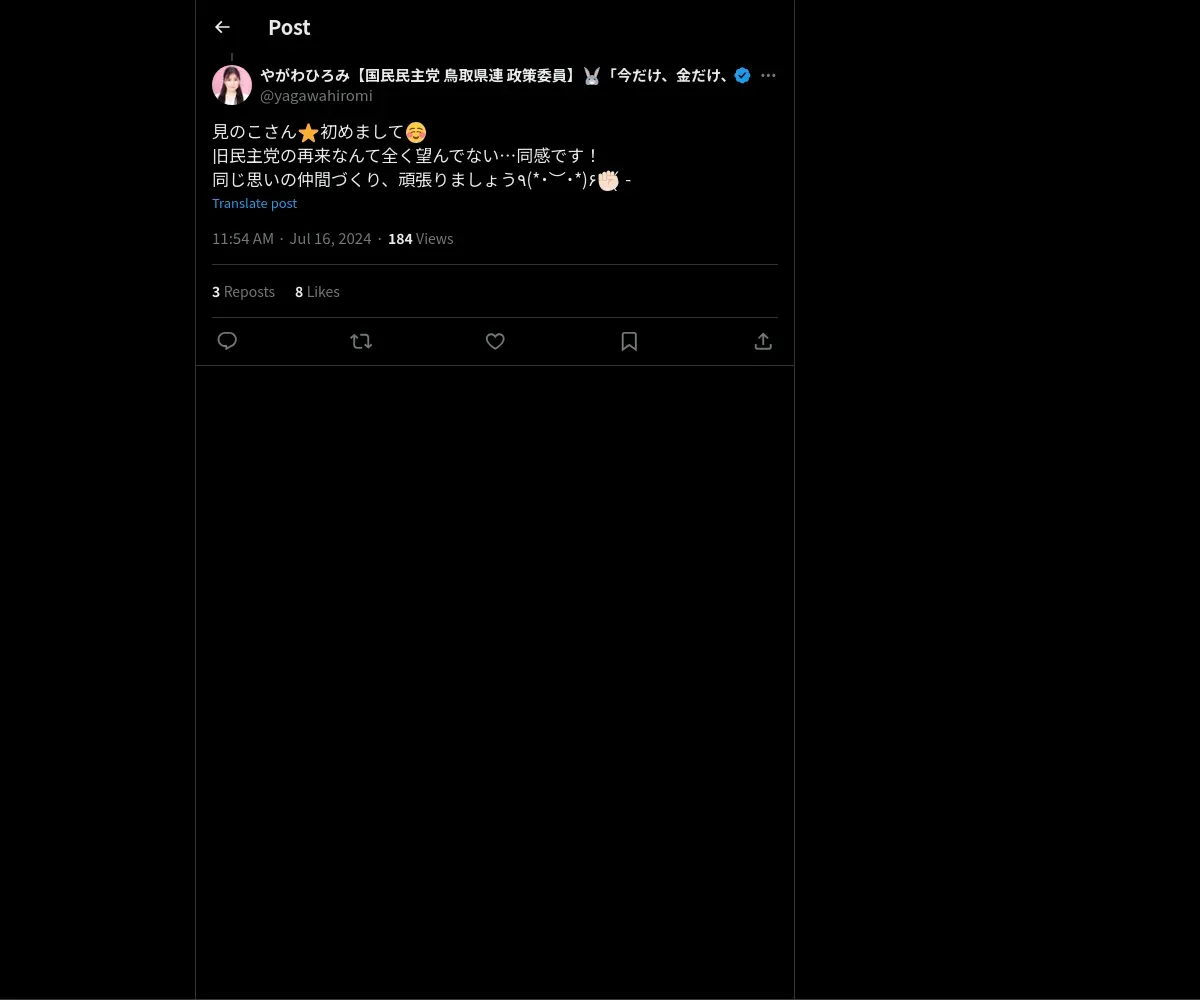1200x1000 pixels.
Task: Click the 184 Views count
Action: (x=420, y=238)
